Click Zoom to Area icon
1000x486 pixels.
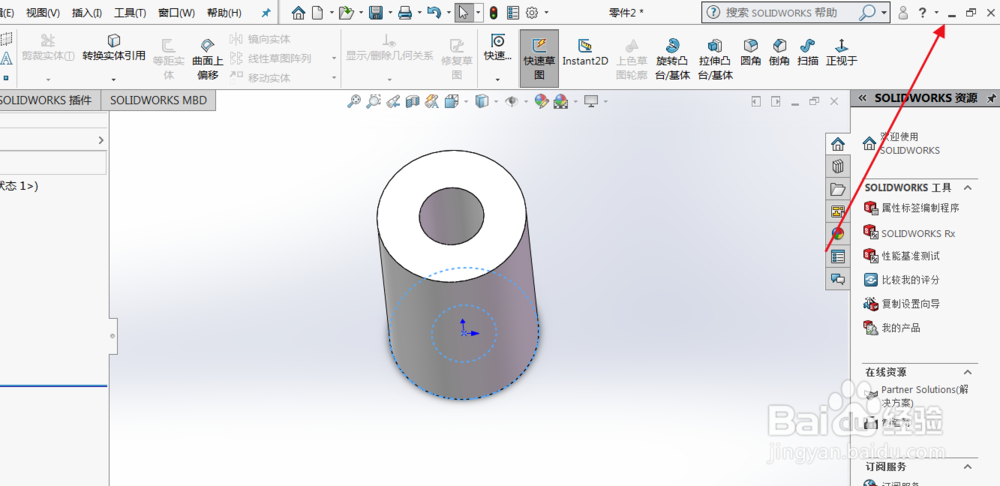[374, 101]
